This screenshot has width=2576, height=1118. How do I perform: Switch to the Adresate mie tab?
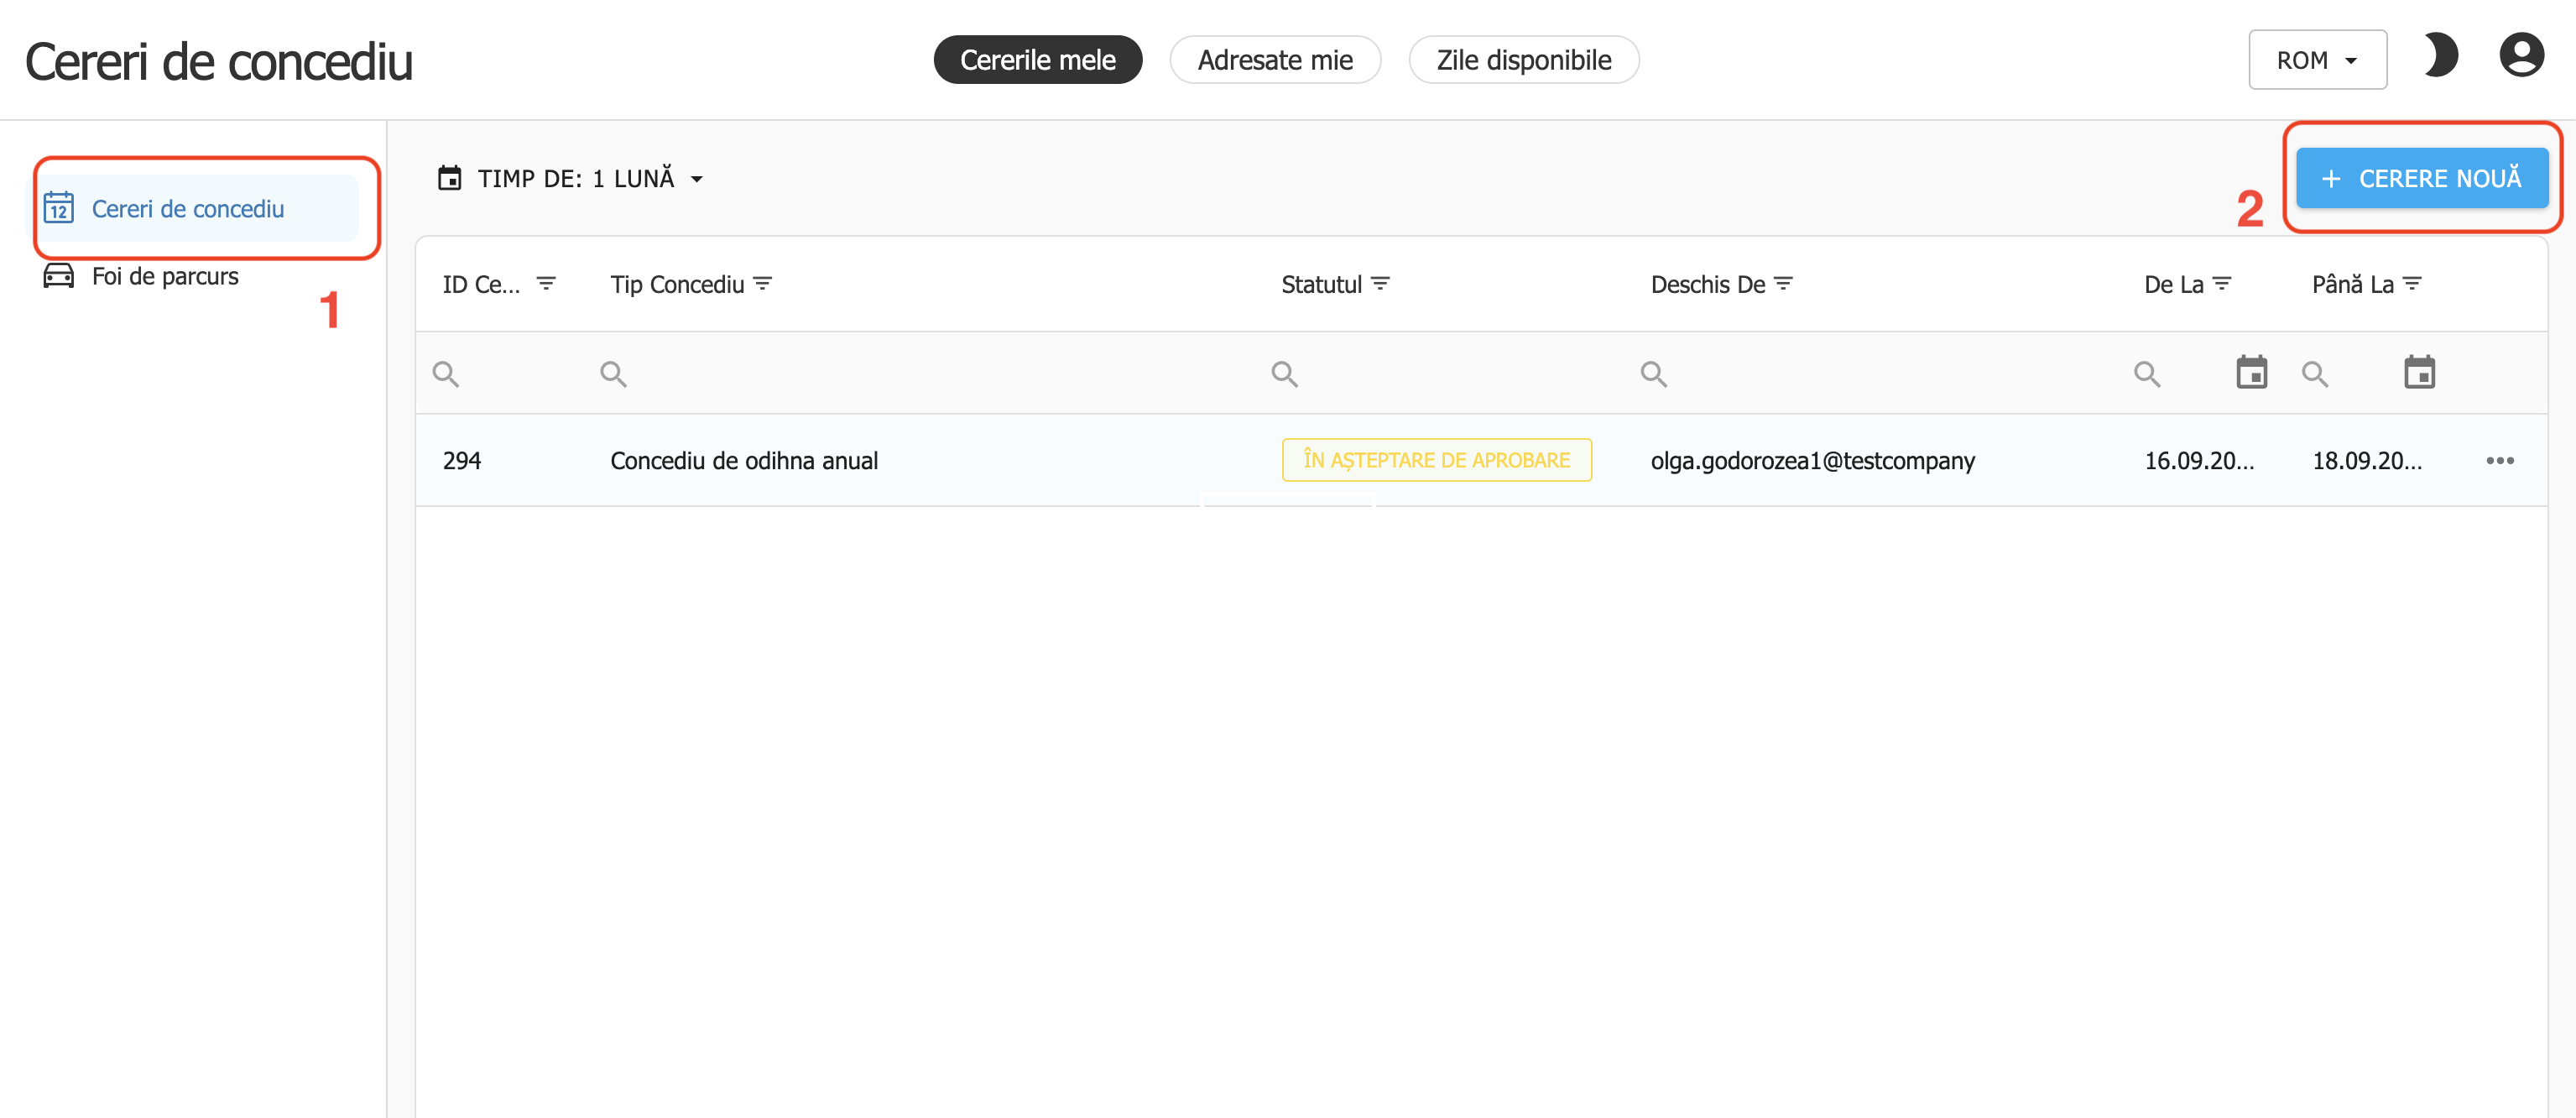(1275, 60)
